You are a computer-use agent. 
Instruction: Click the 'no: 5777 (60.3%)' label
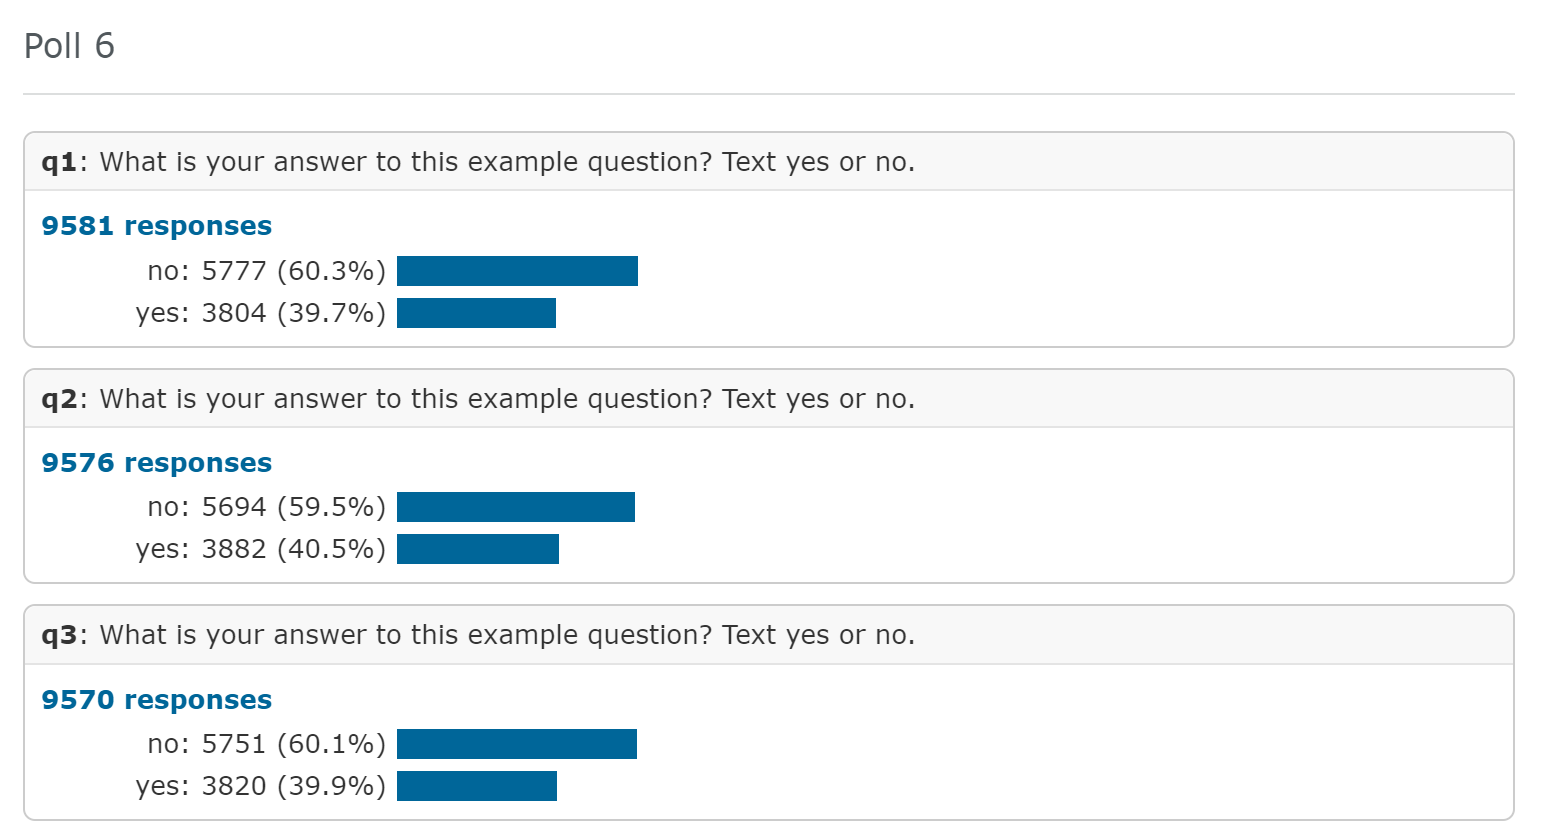[267, 271]
